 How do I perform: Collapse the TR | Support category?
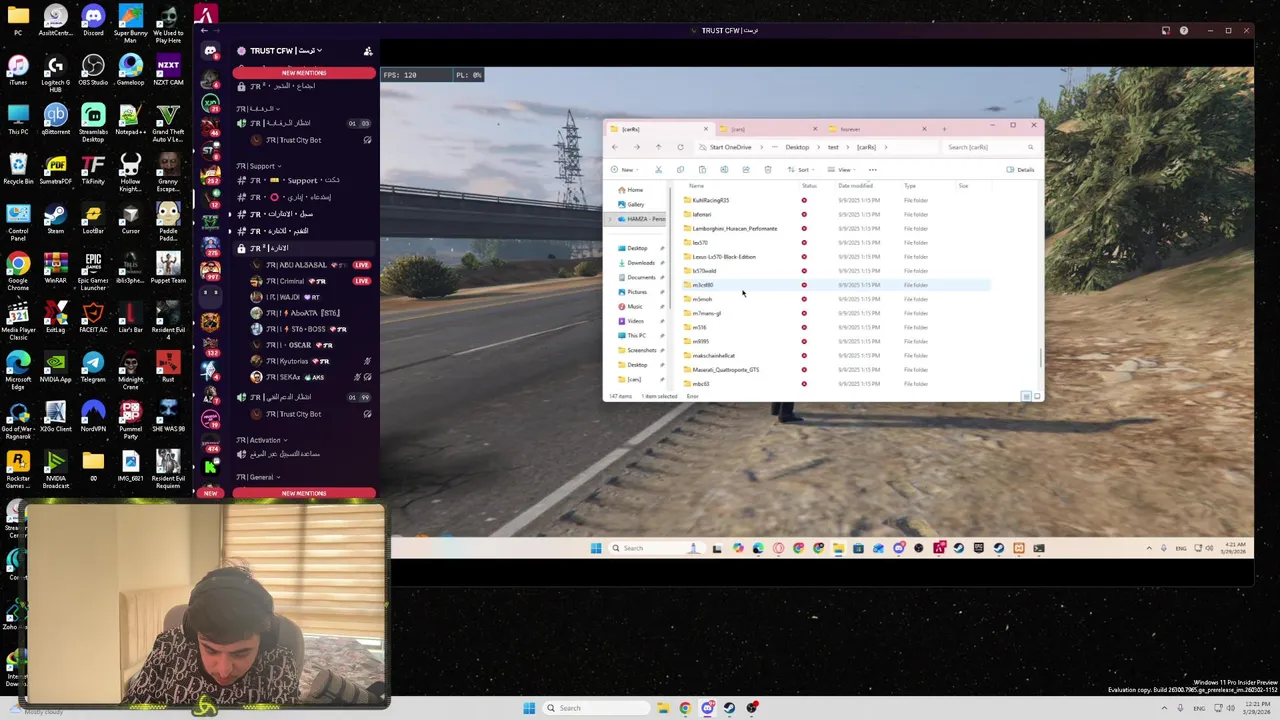pos(260,166)
